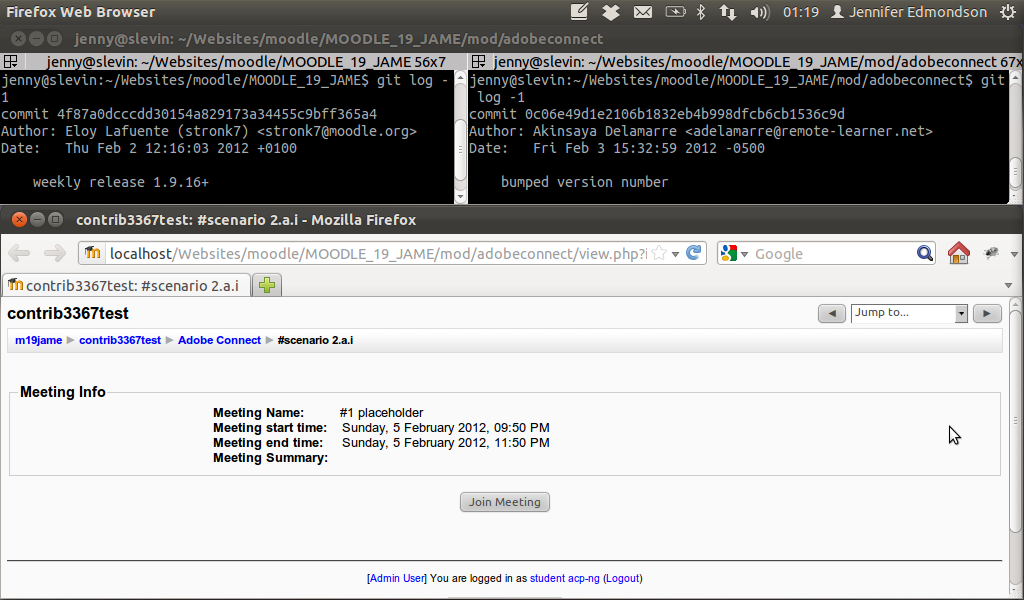Click the Moodle site favicon in URL bar
1024x600 pixels.
(93, 253)
